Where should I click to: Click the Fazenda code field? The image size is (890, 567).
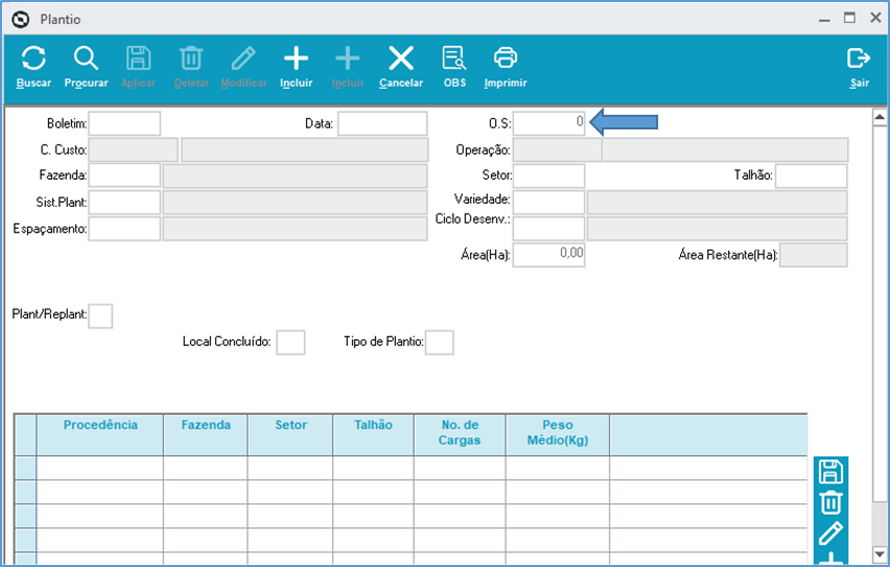[124, 176]
